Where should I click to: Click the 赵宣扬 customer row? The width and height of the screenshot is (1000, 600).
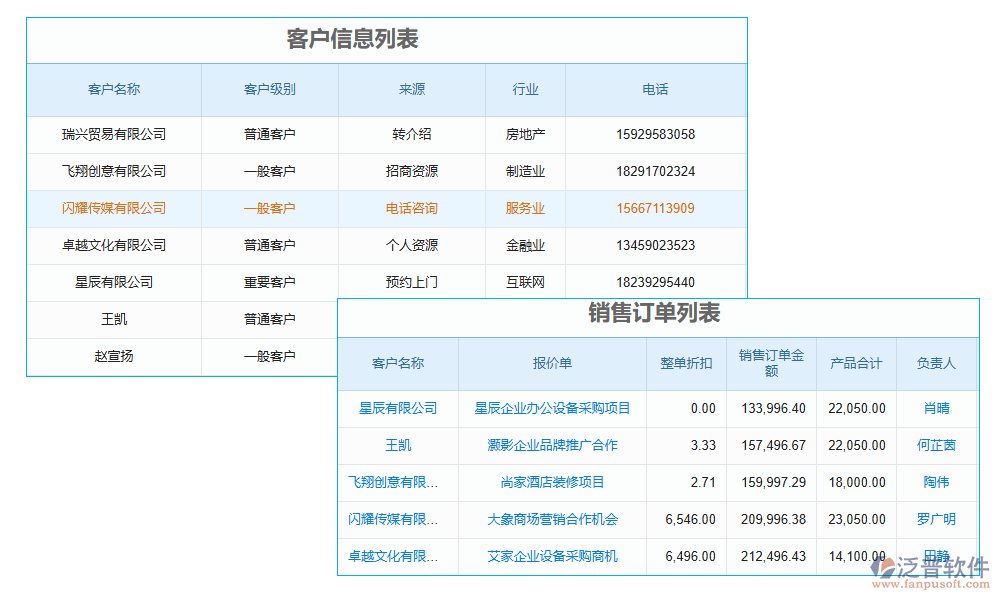(114, 356)
